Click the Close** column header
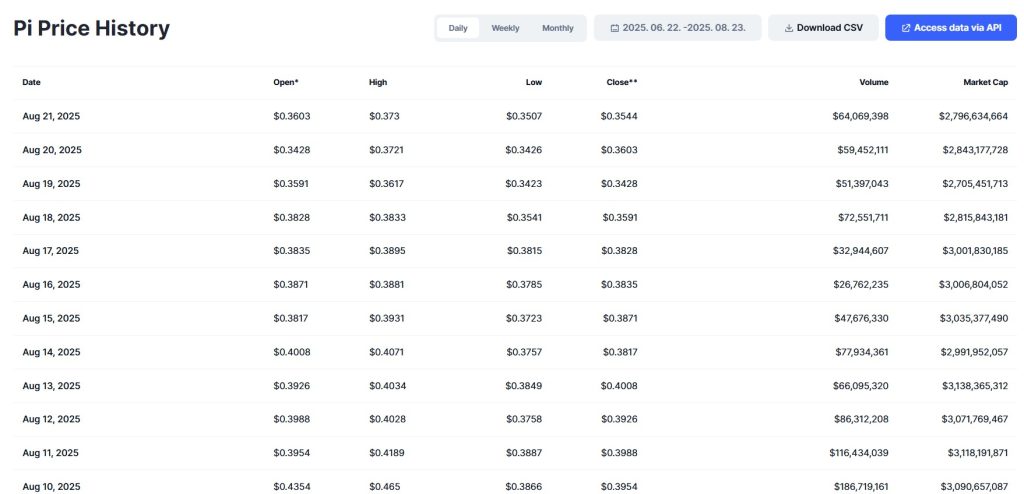This screenshot has width=1024, height=494. tap(622, 82)
